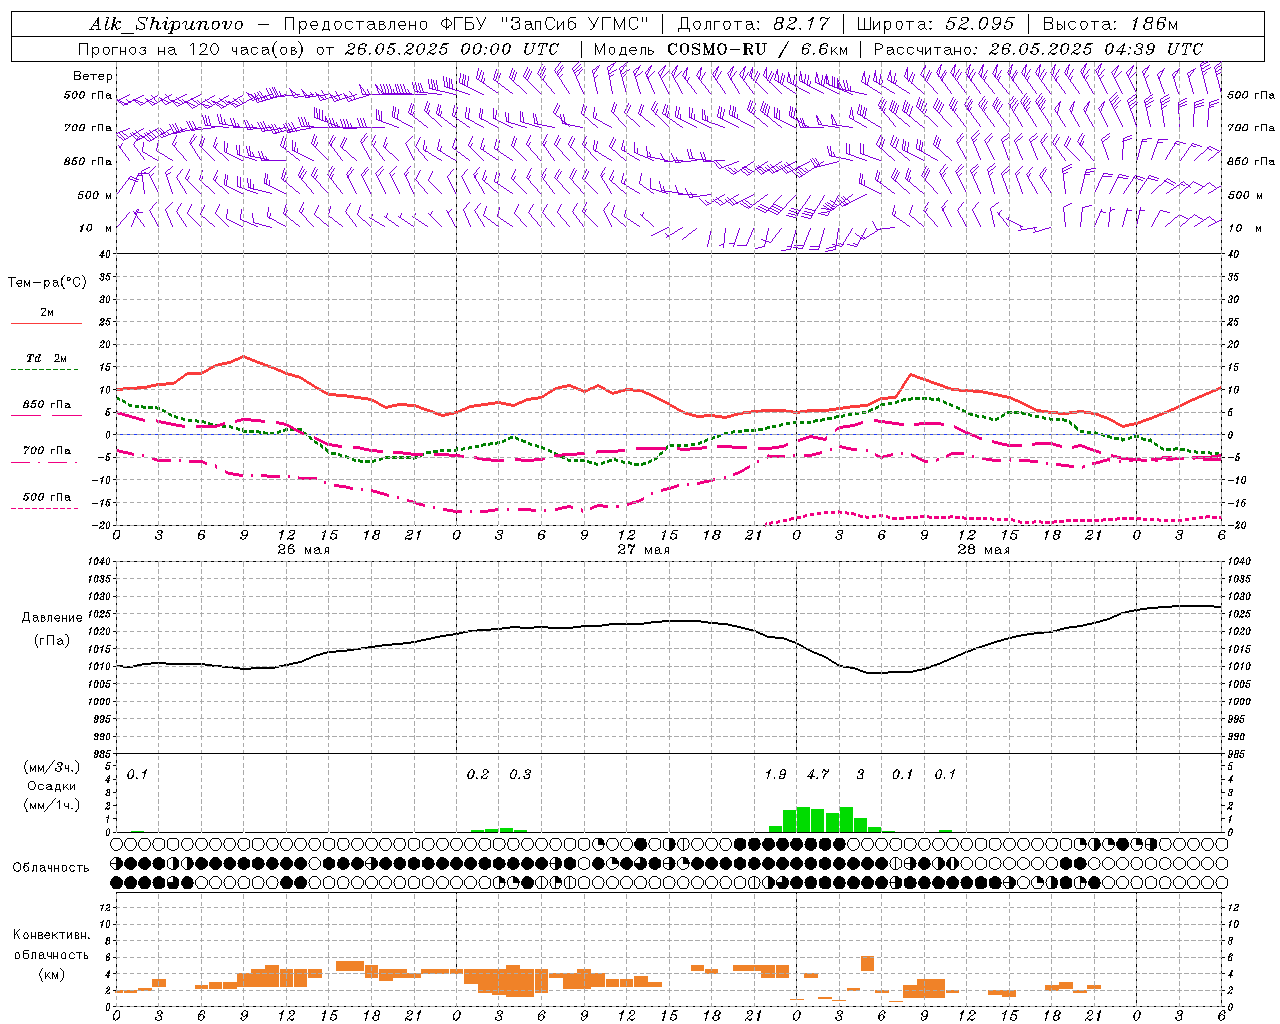Click the Высота: 186м header value
The height and width of the screenshot is (1024, 1280).
pos(1110,24)
